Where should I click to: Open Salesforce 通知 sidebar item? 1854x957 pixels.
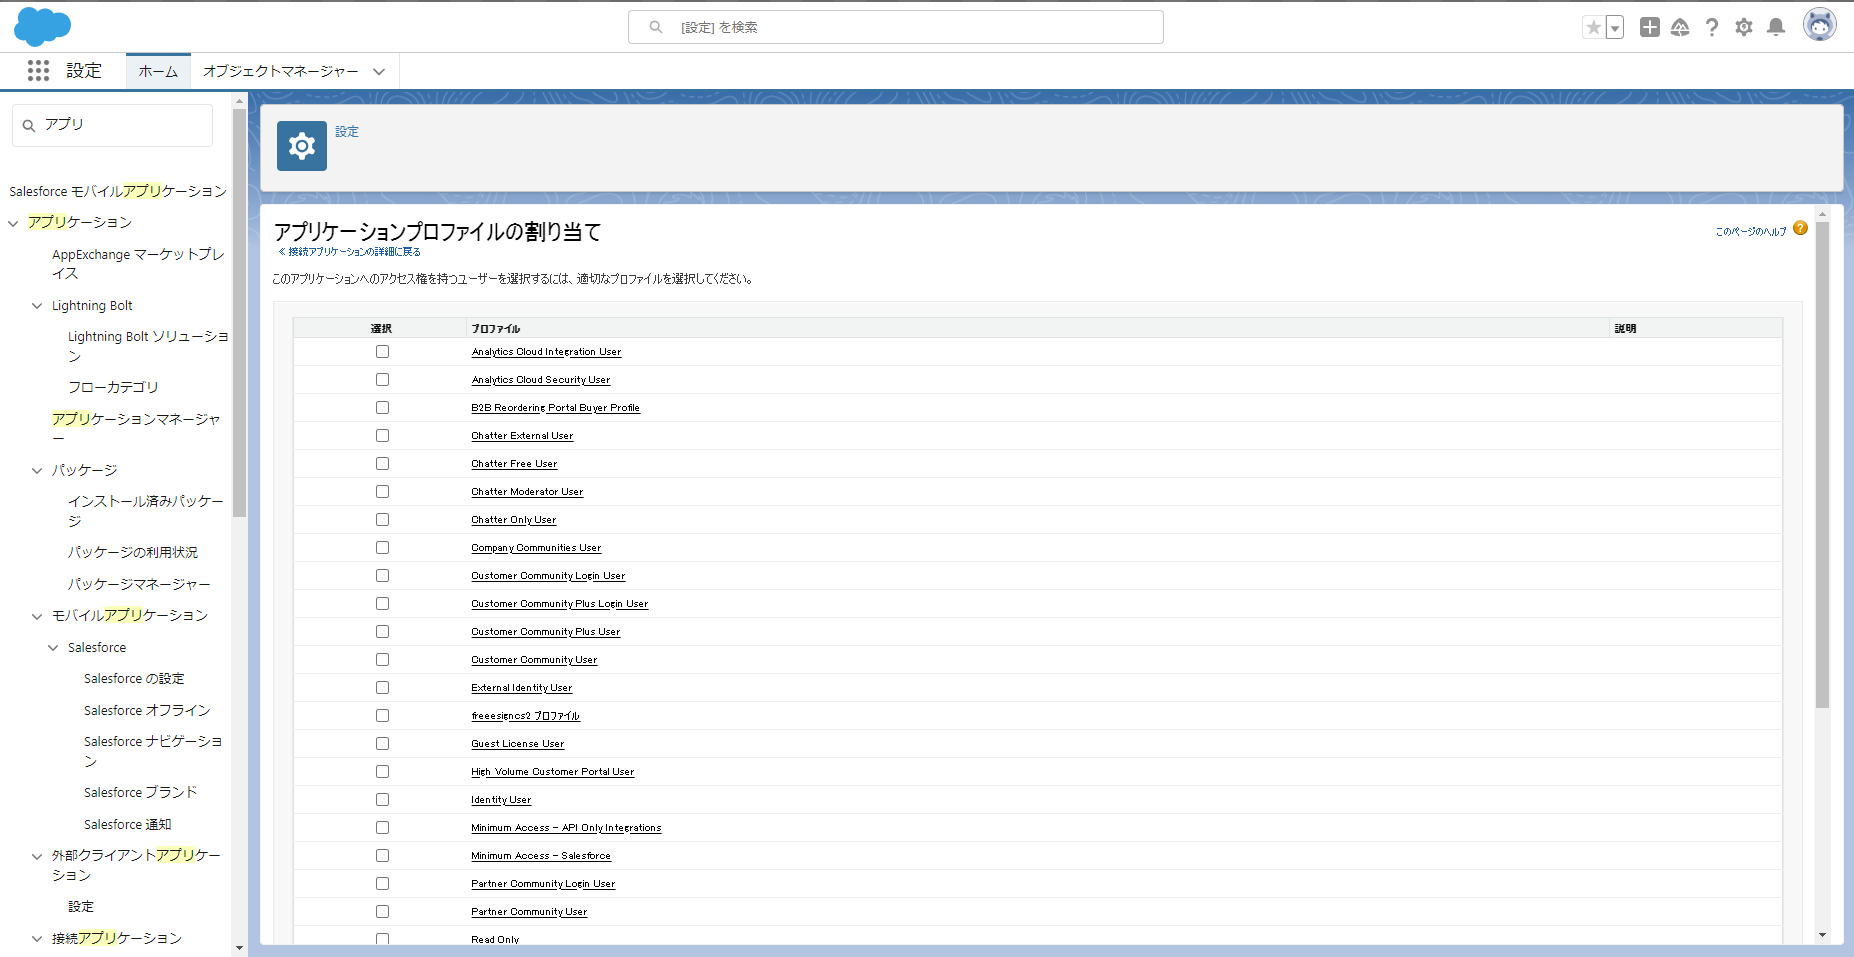(x=128, y=825)
